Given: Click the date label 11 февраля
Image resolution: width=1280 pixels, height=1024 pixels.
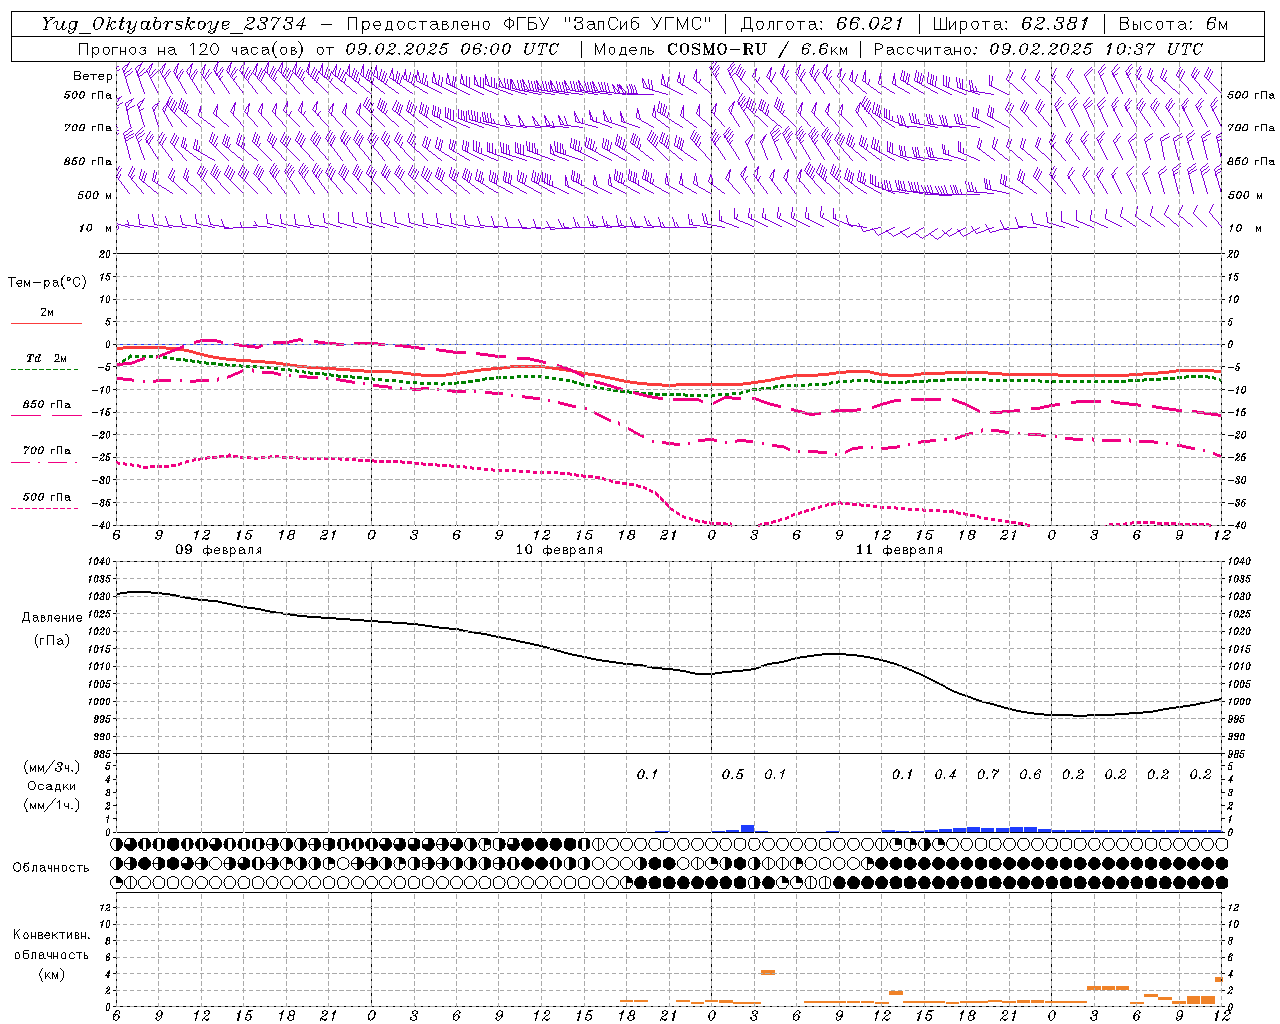Looking at the screenshot, I should (899, 550).
